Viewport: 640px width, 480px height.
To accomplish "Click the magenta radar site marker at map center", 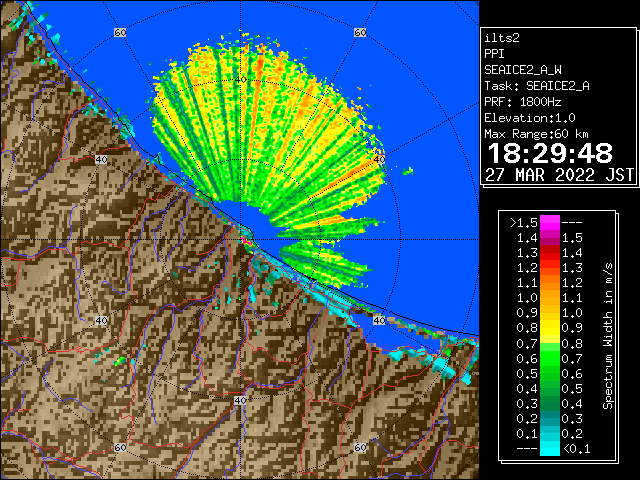I will [x=245, y=241].
